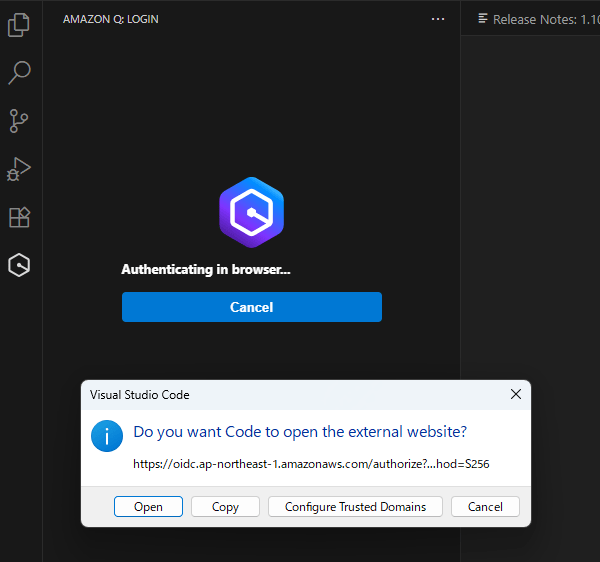Close the Visual Studio Code dialog with X
Viewport: 600px width, 562px height.
tap(516, 394)
